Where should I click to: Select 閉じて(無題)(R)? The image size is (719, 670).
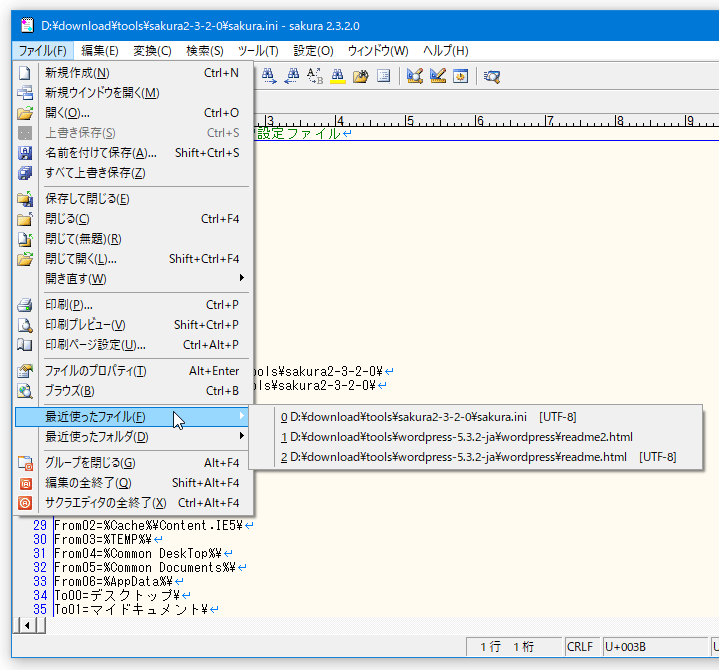[x=133, y=239]
